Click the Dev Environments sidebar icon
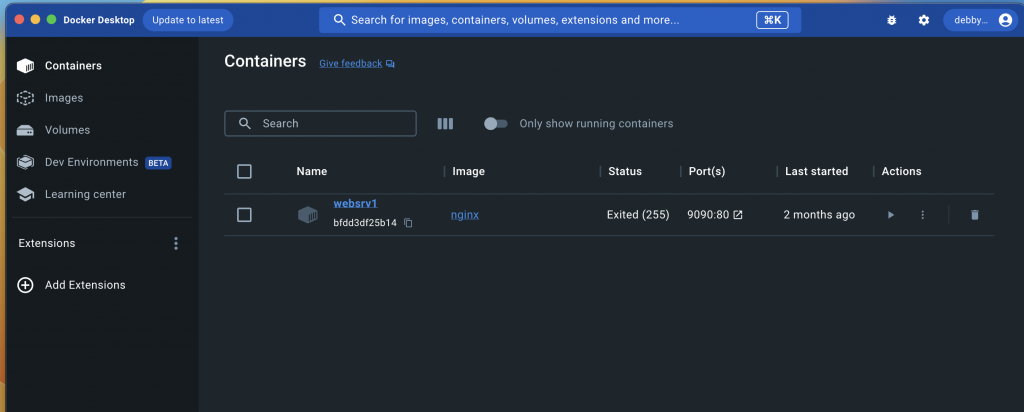This screenshot has width=1024, height=412. [x=25, y=162]
